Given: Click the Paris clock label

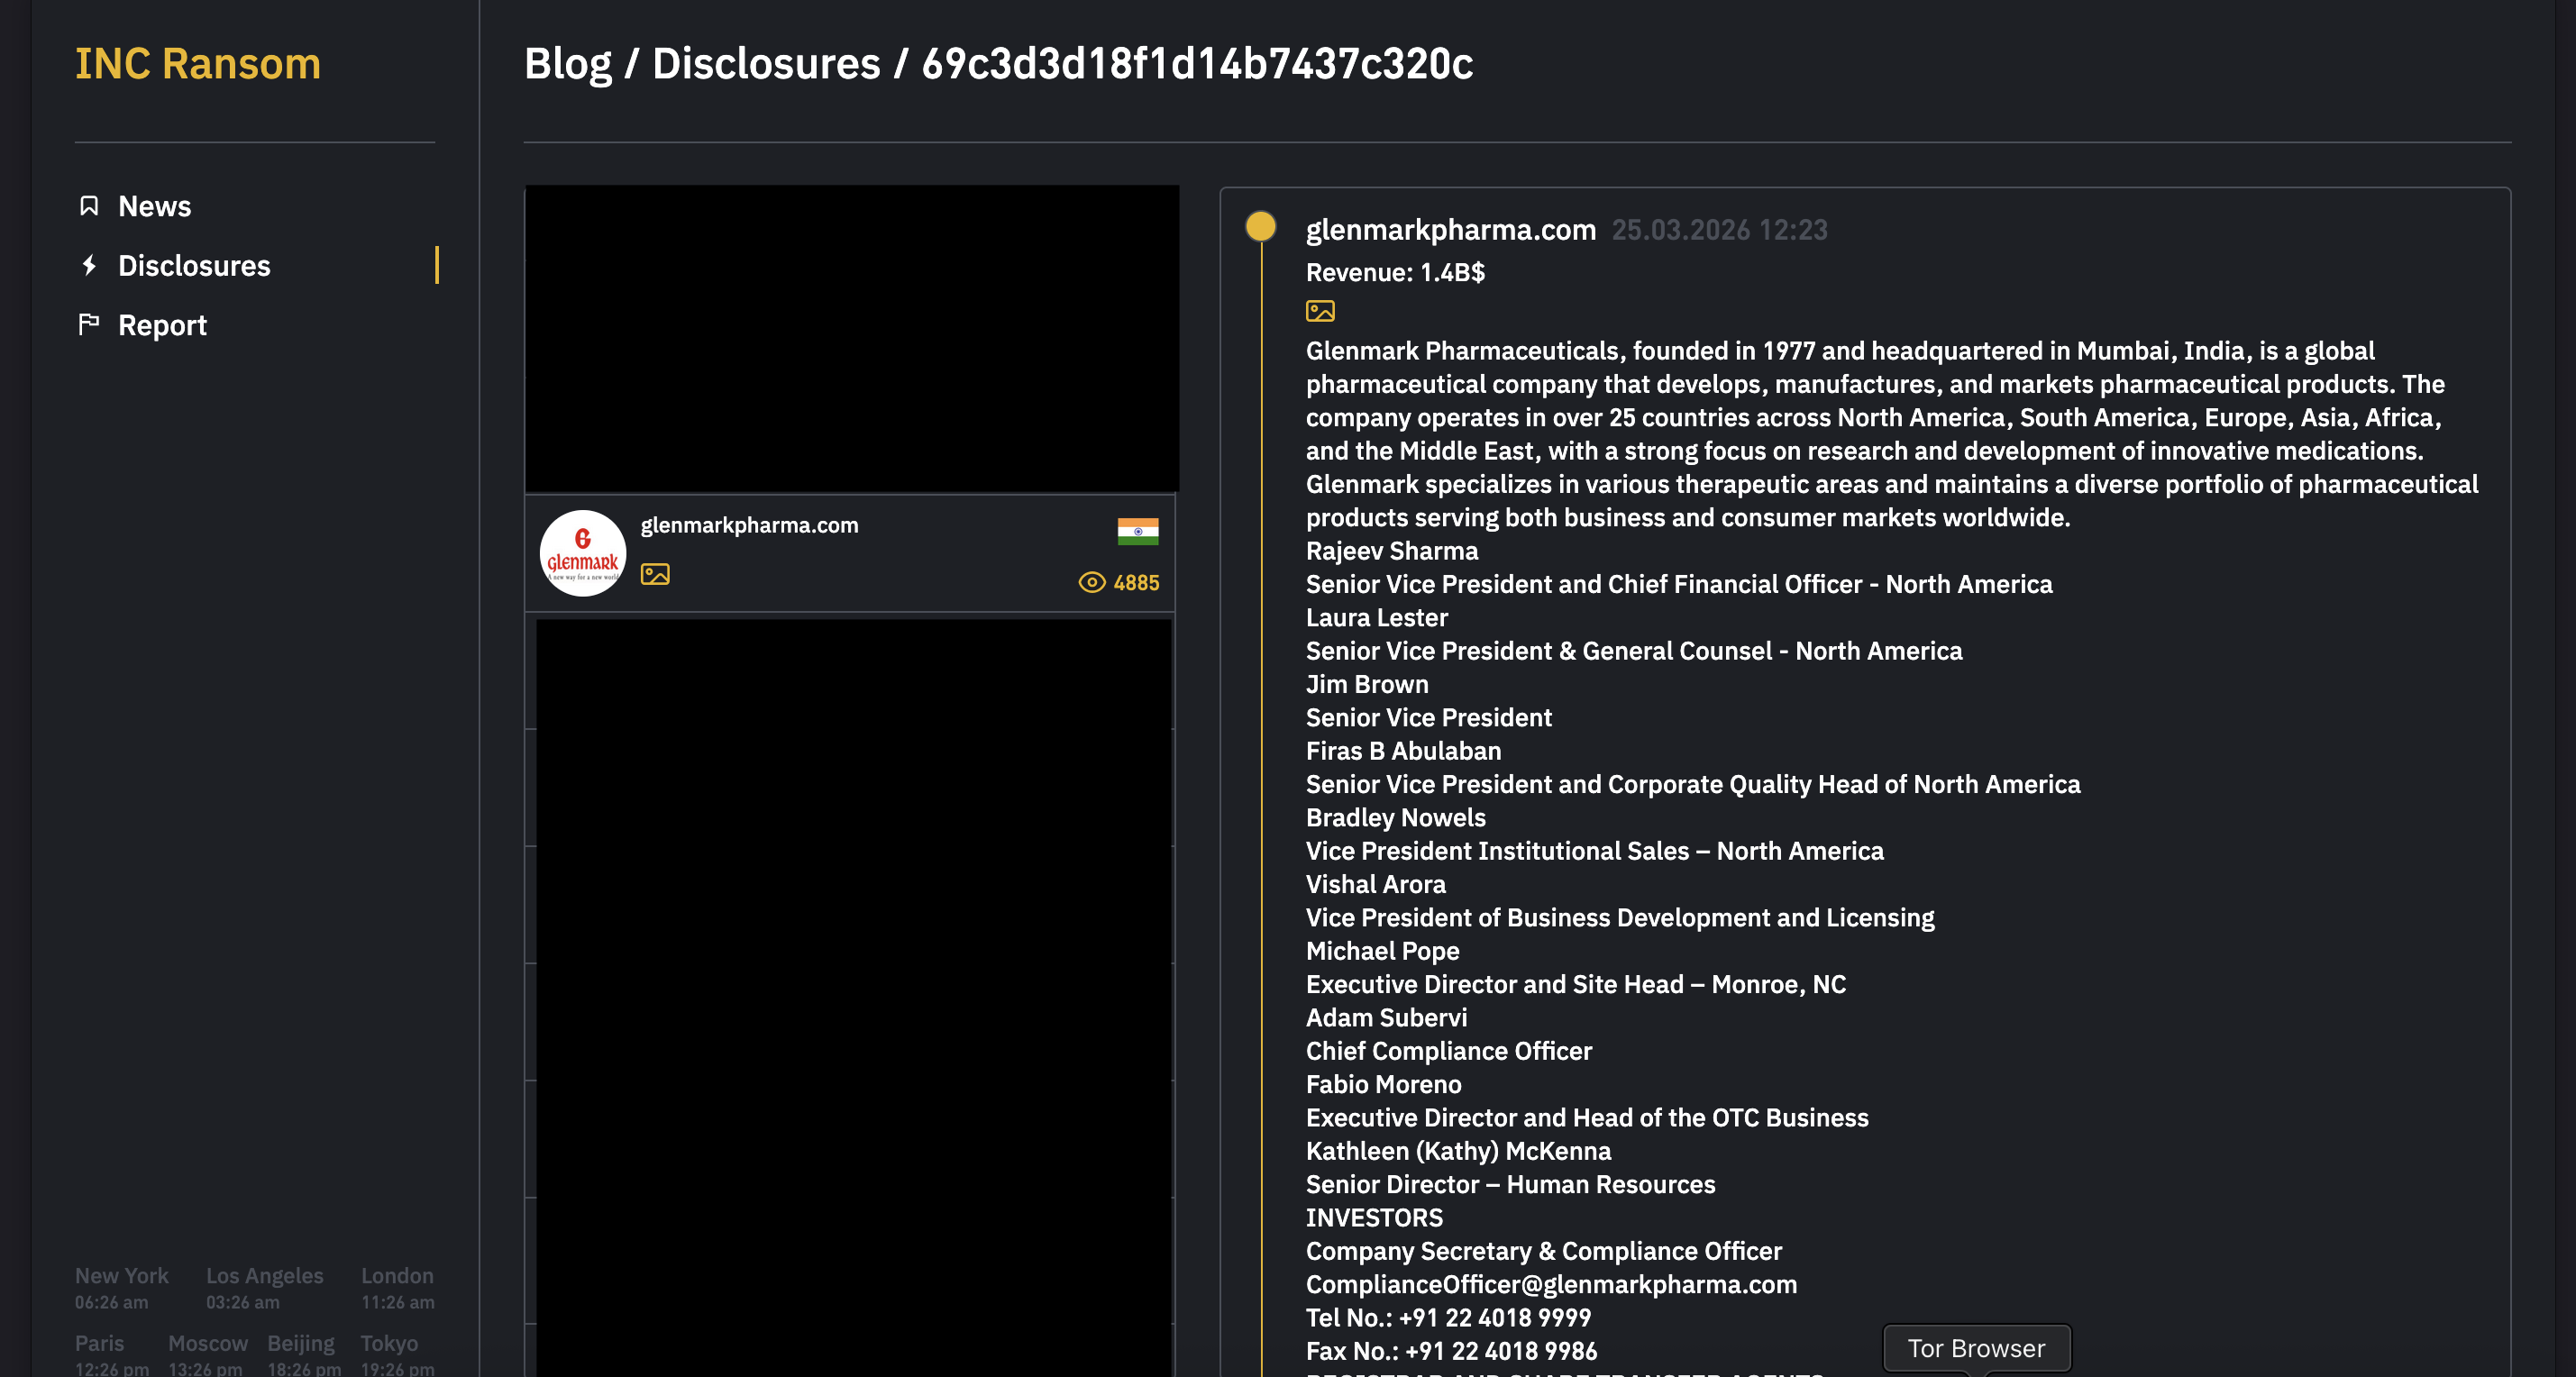Looking at the screenshot, I should click(x=100, y=1343).
